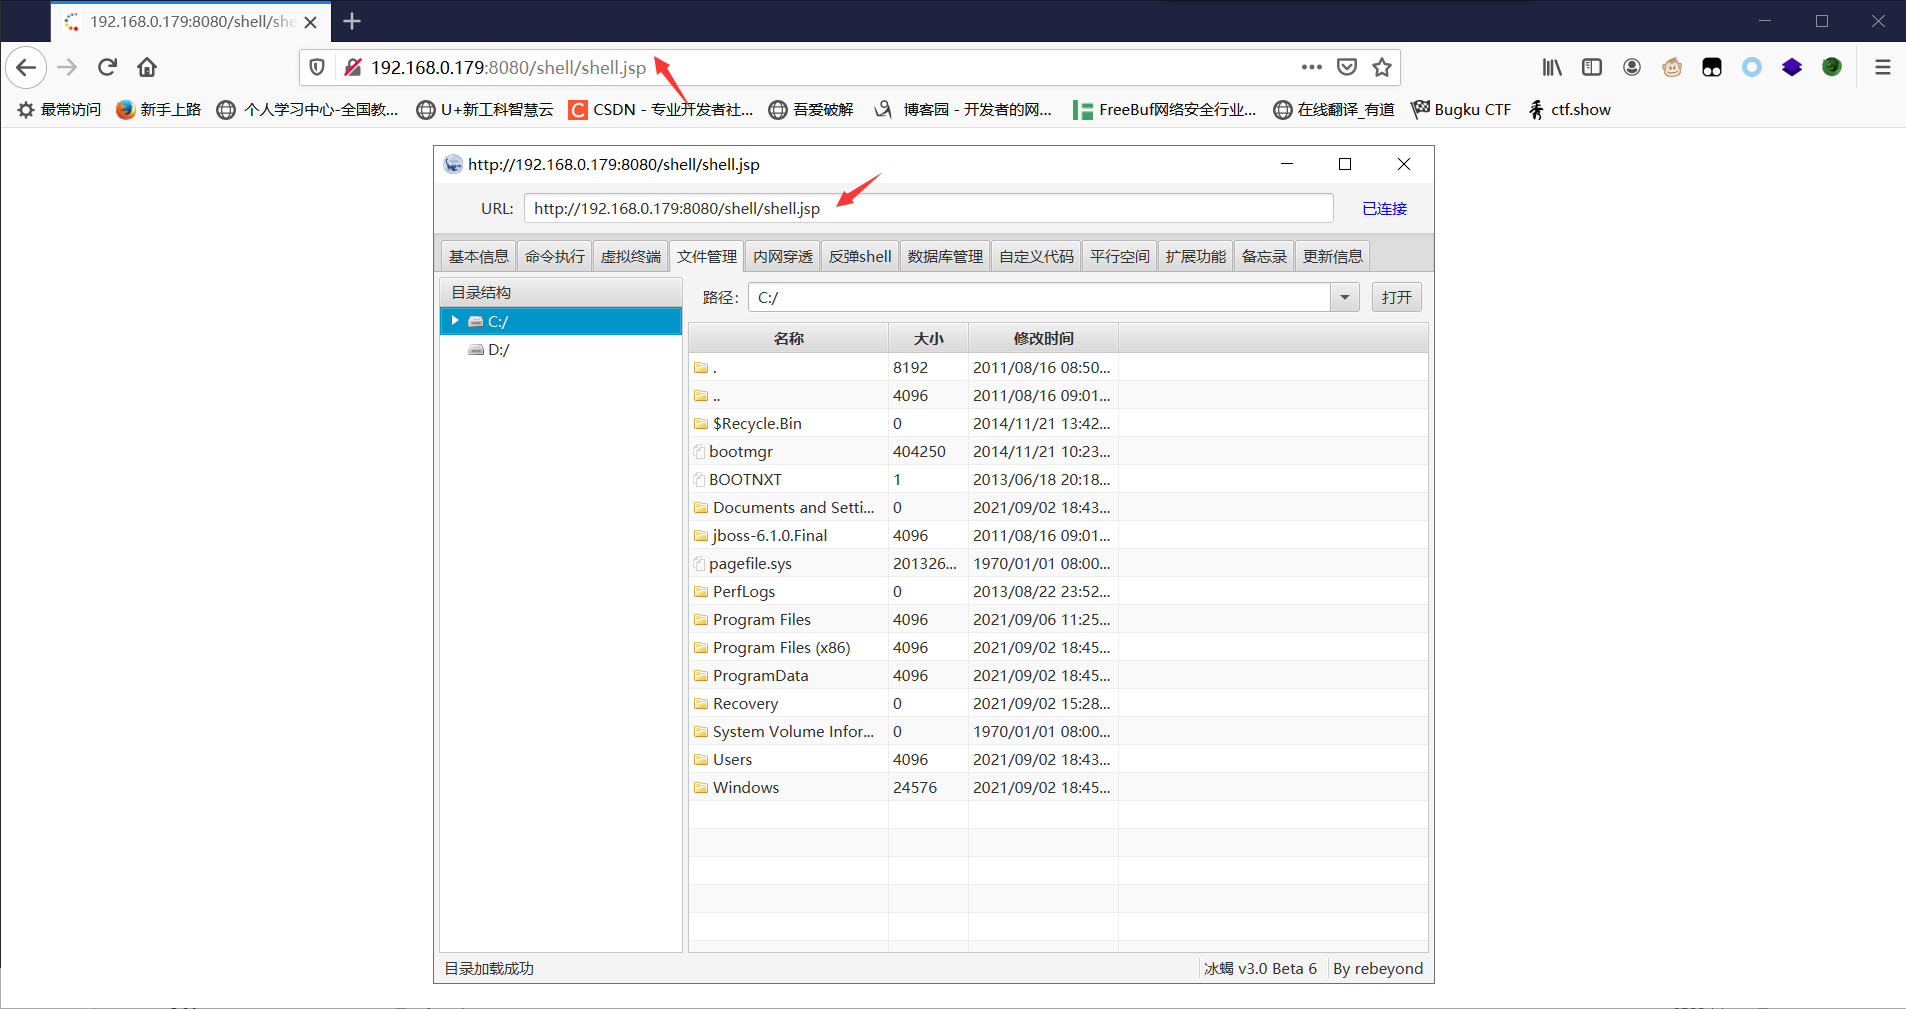
Task: Open the 备忘录 tab
Action: coord(1264,257)
